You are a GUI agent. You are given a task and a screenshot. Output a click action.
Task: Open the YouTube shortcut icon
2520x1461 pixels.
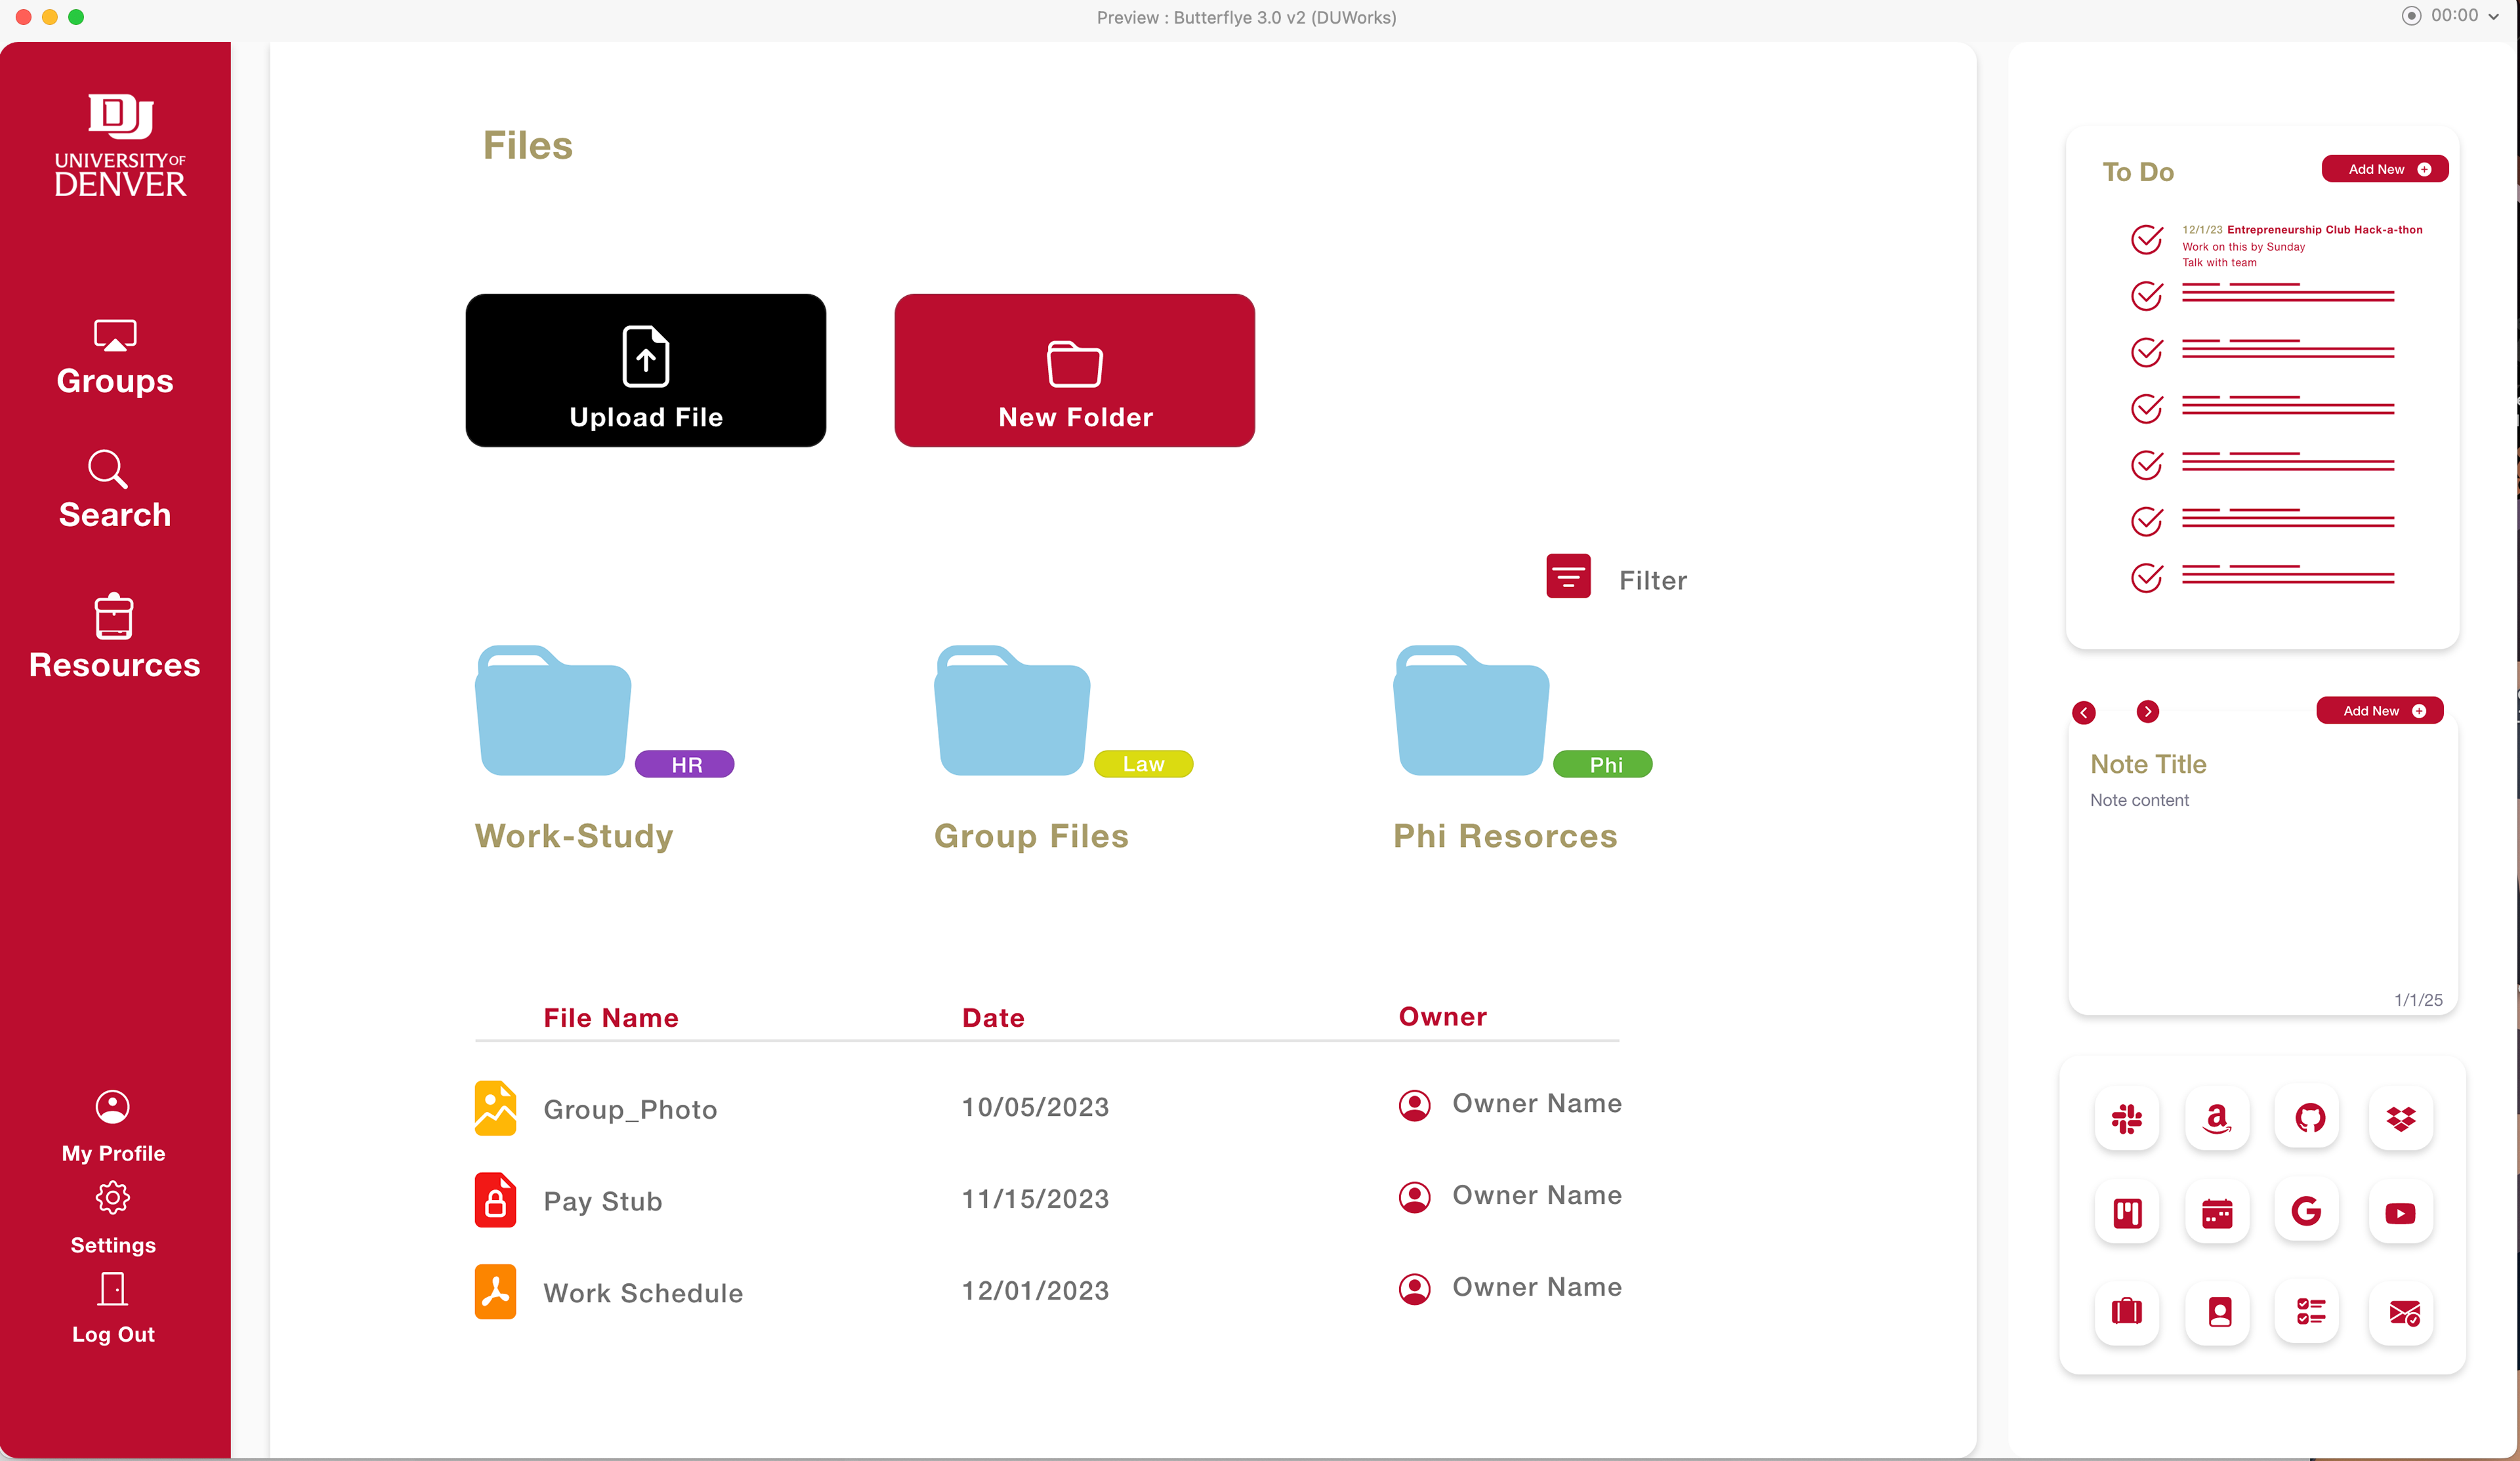2400,1213
